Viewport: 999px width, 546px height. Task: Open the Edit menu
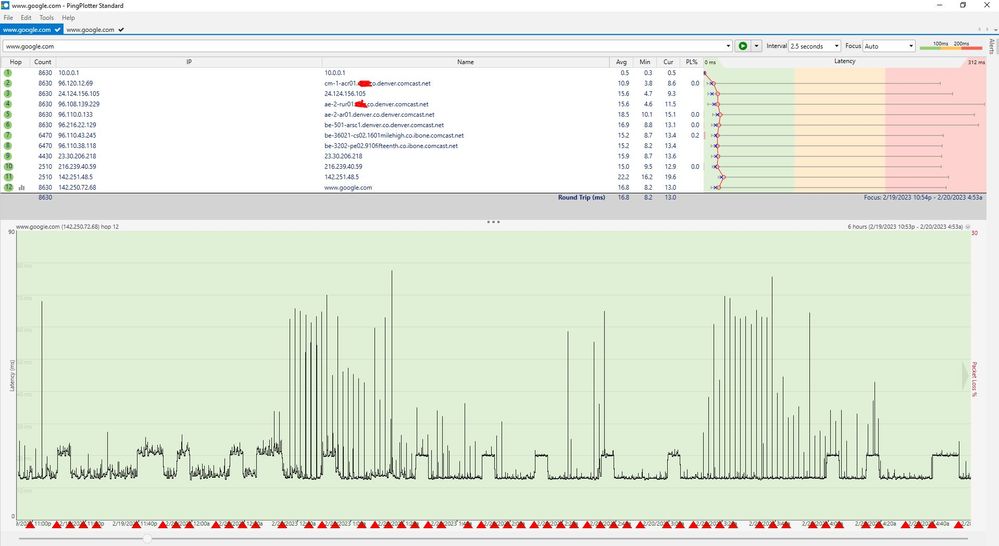26,18
